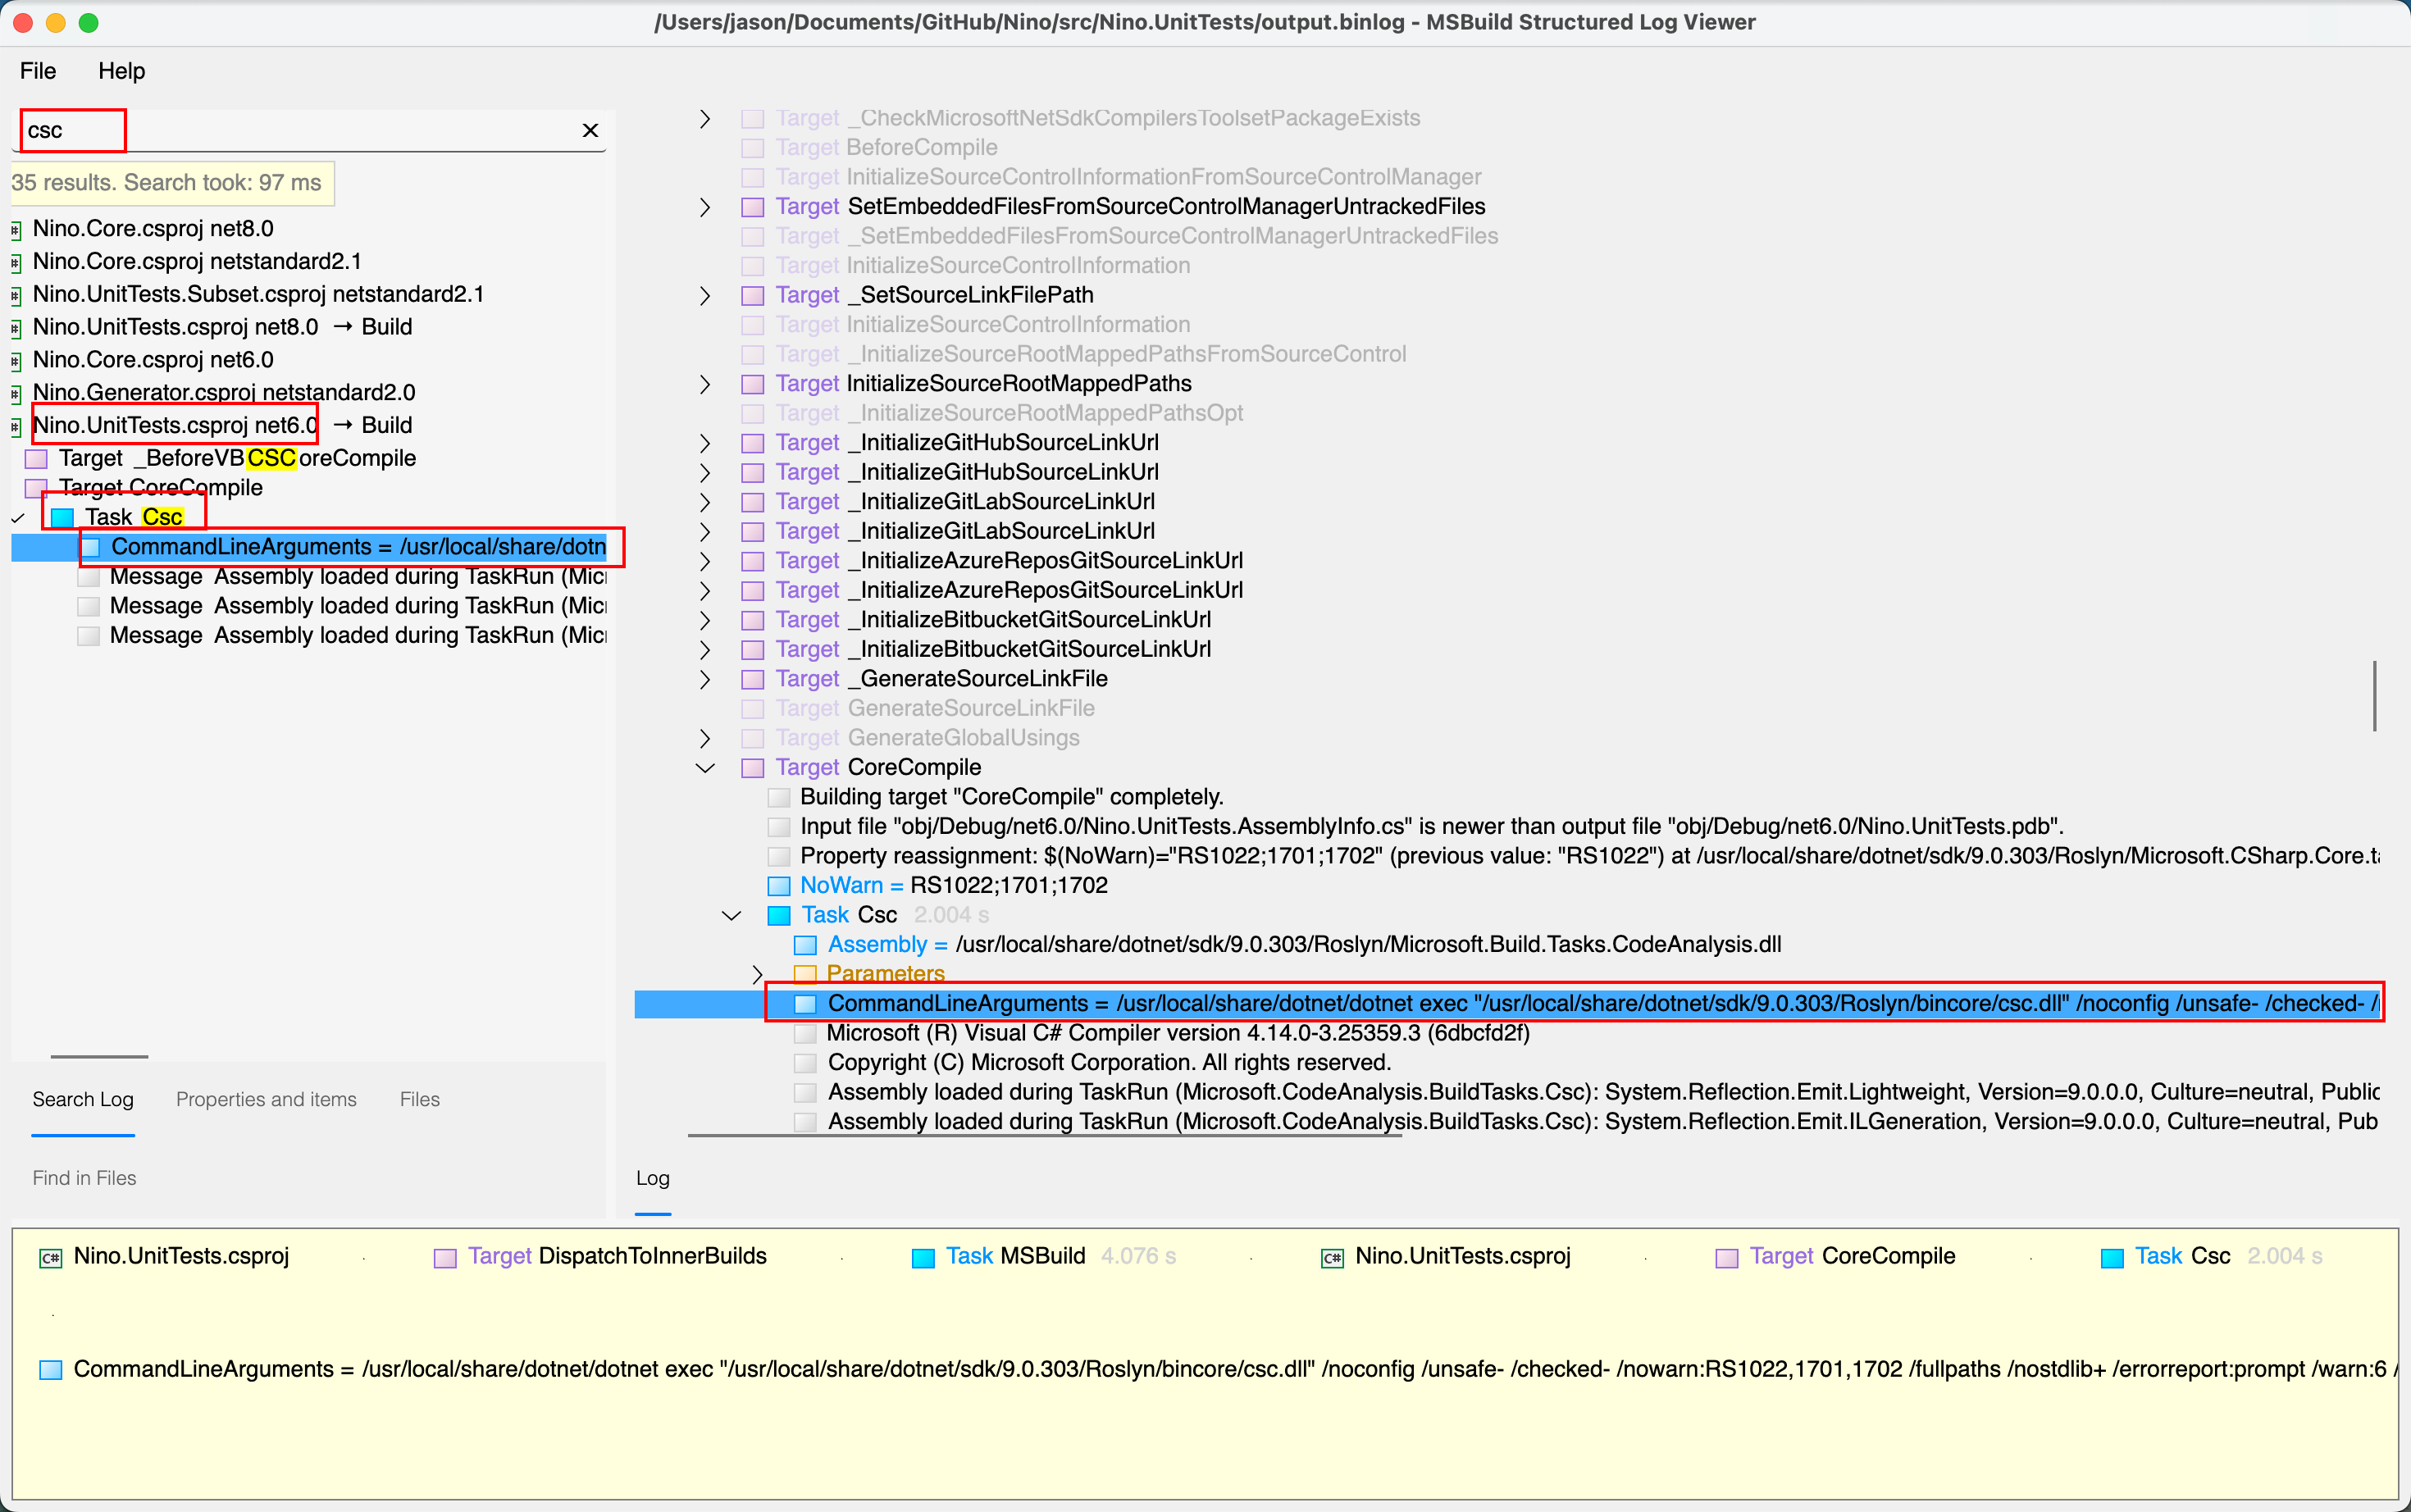
Task: Expand the _CheckMicrosoftNetSdkCompilersToolsetPackageExists target
Action: coord(705,119)
